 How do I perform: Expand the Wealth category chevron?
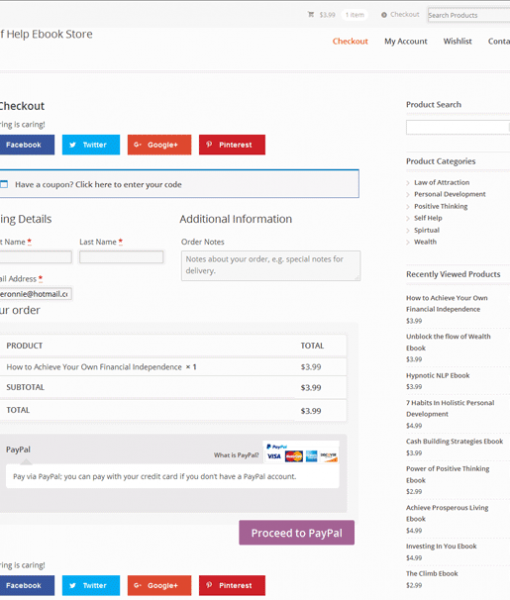408,242
